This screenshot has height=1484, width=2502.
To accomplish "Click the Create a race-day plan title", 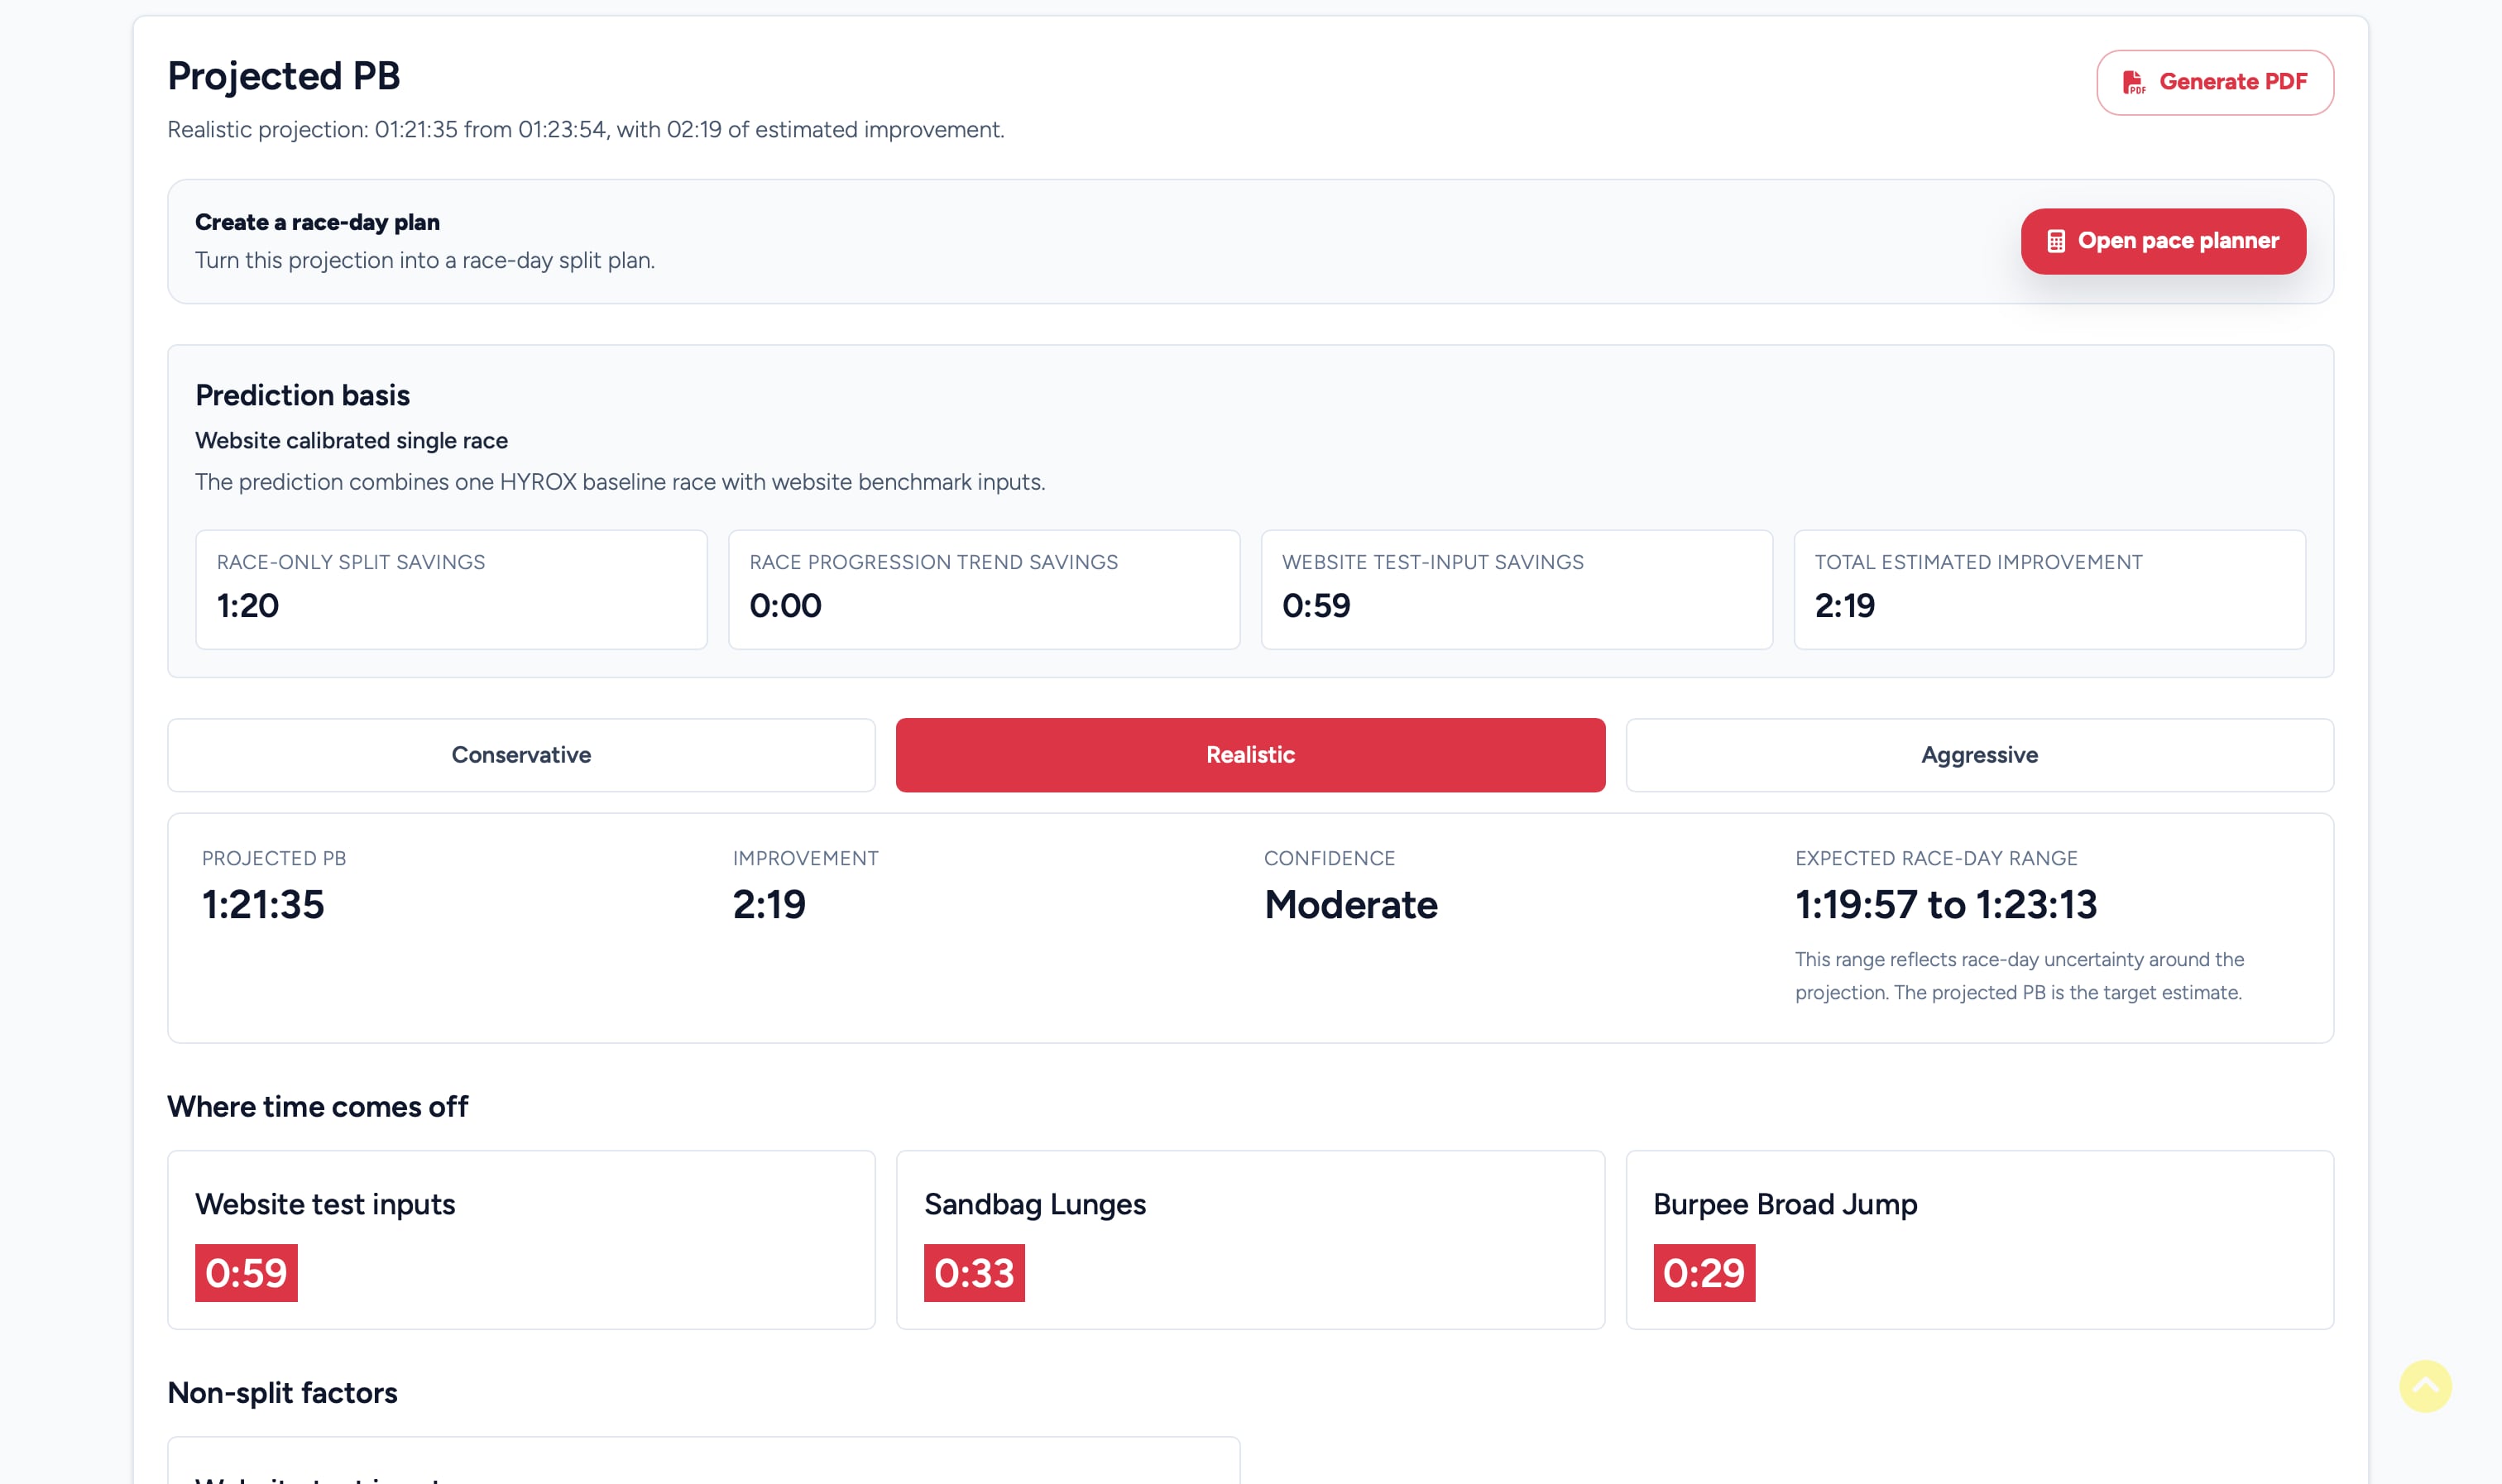I will [x=317, y=222].
